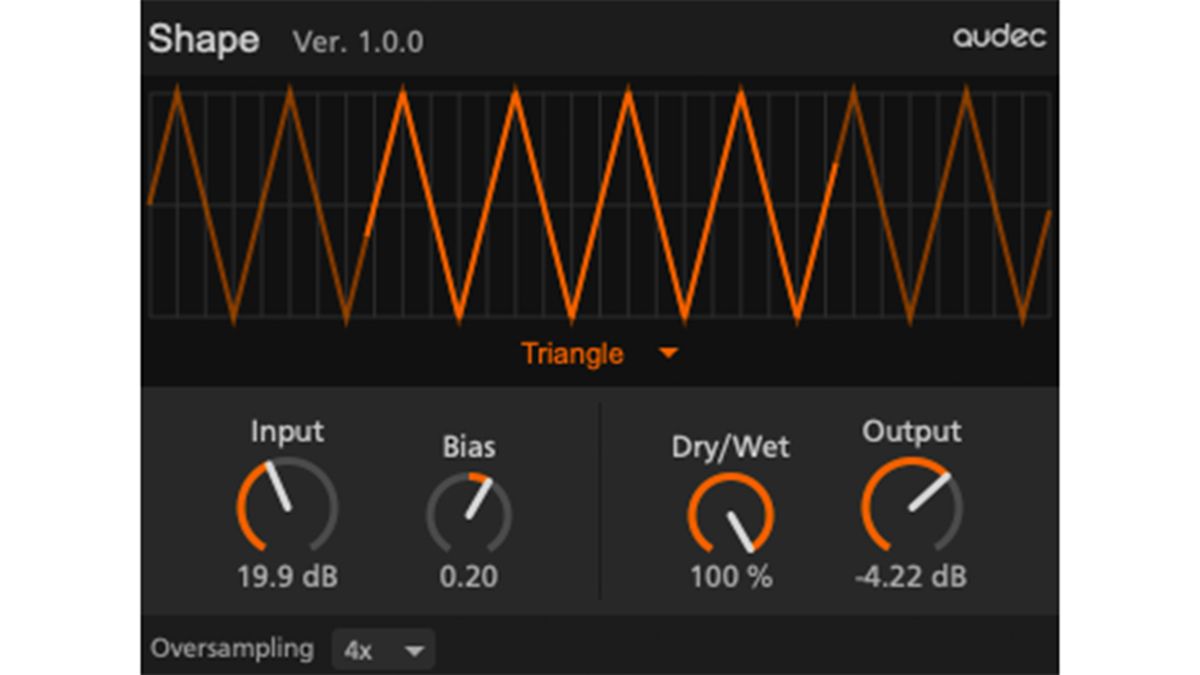Expand the Oversampling 4x selector

(384, 649)
